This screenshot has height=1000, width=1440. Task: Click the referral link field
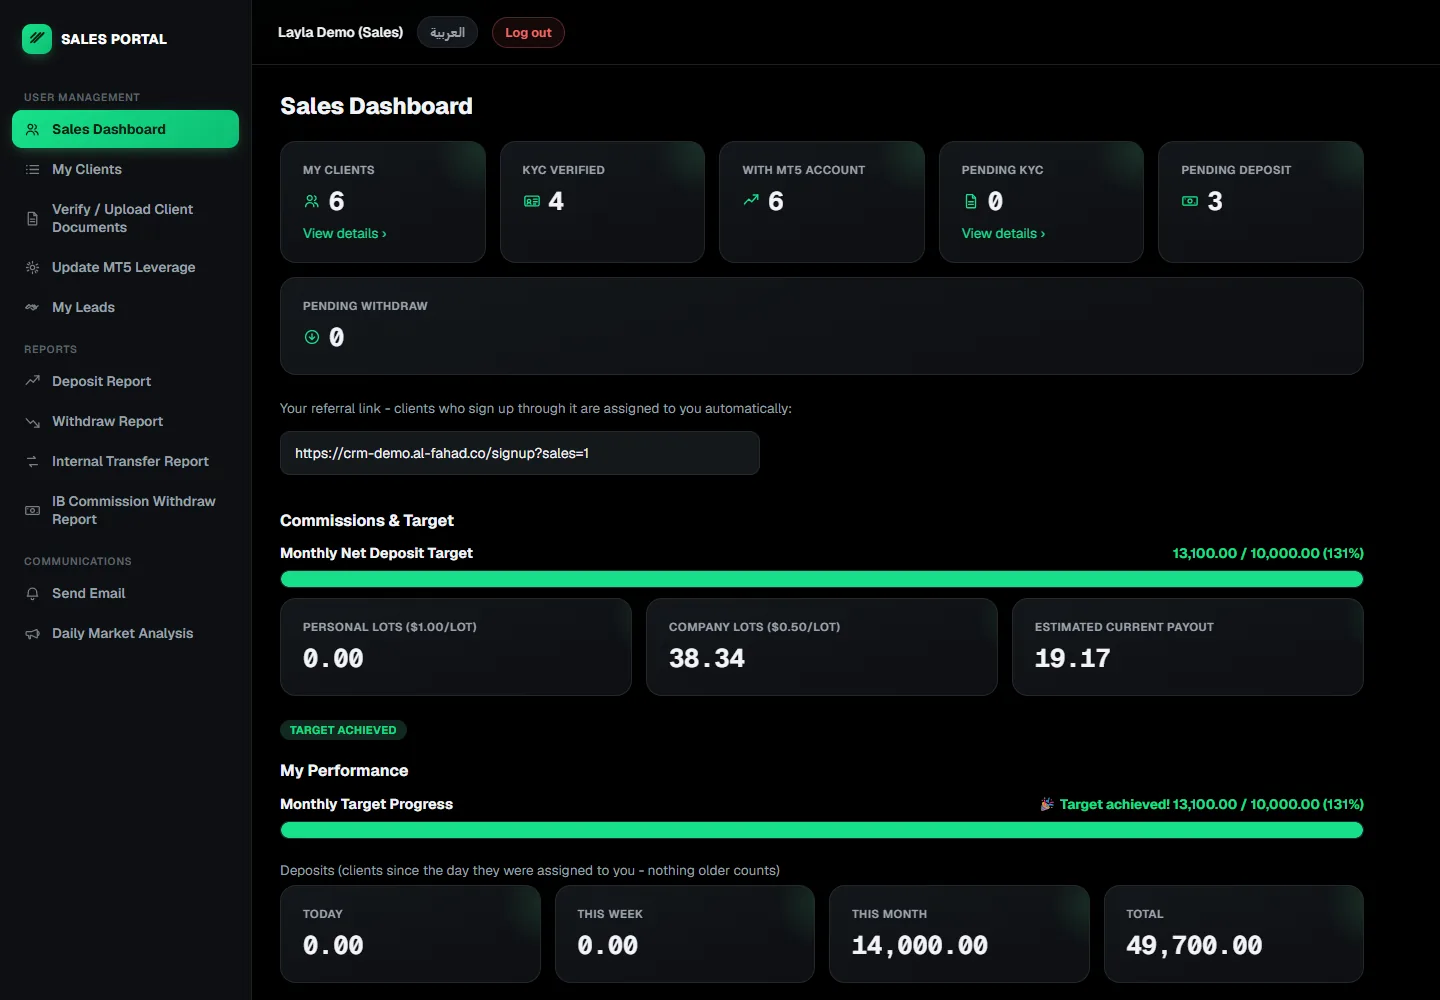(520, 453)
